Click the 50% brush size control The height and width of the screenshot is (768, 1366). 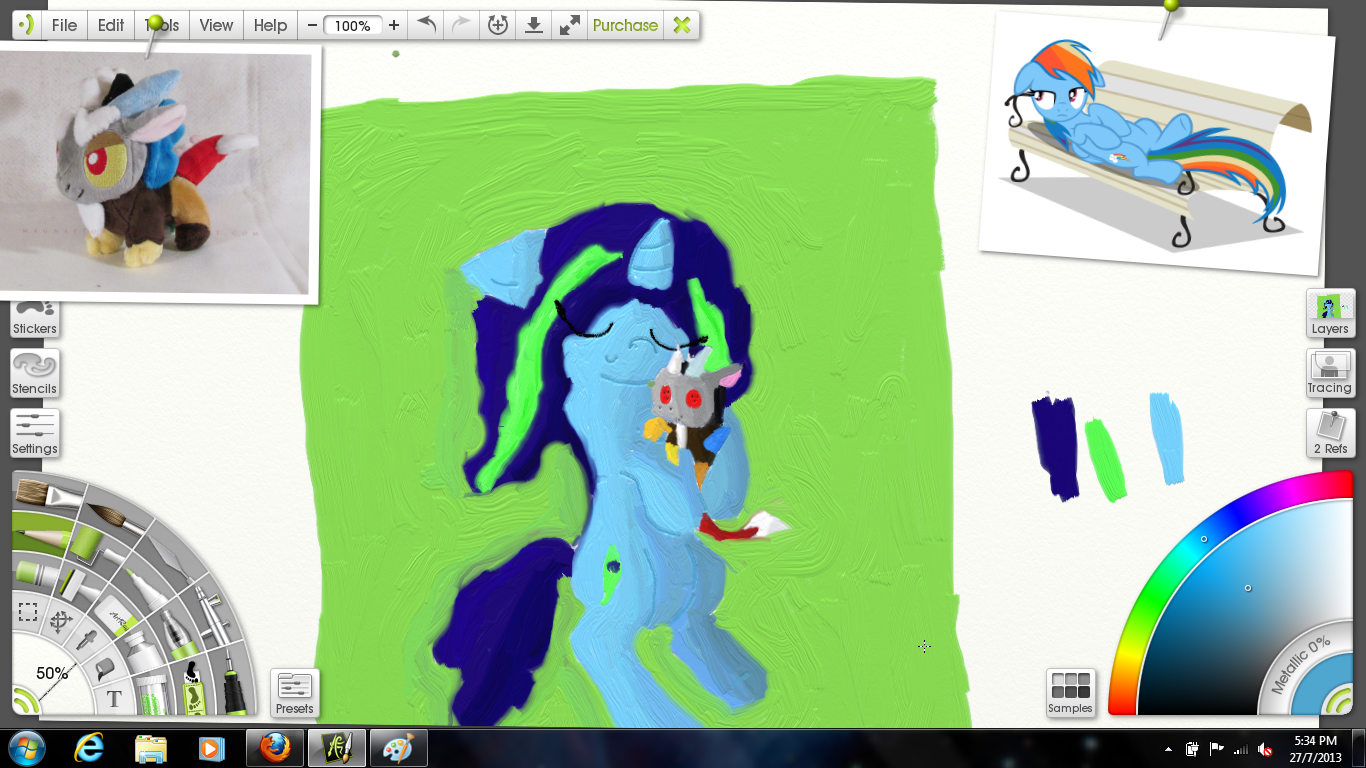click(x=52, y=673)
